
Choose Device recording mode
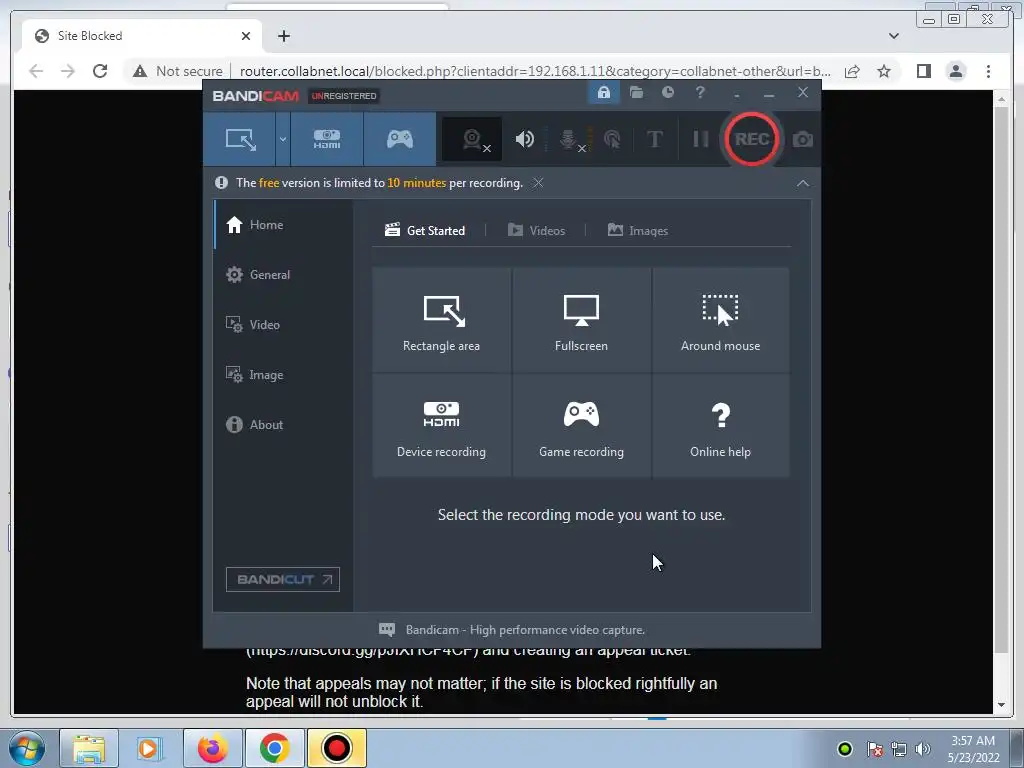[441, 426]
